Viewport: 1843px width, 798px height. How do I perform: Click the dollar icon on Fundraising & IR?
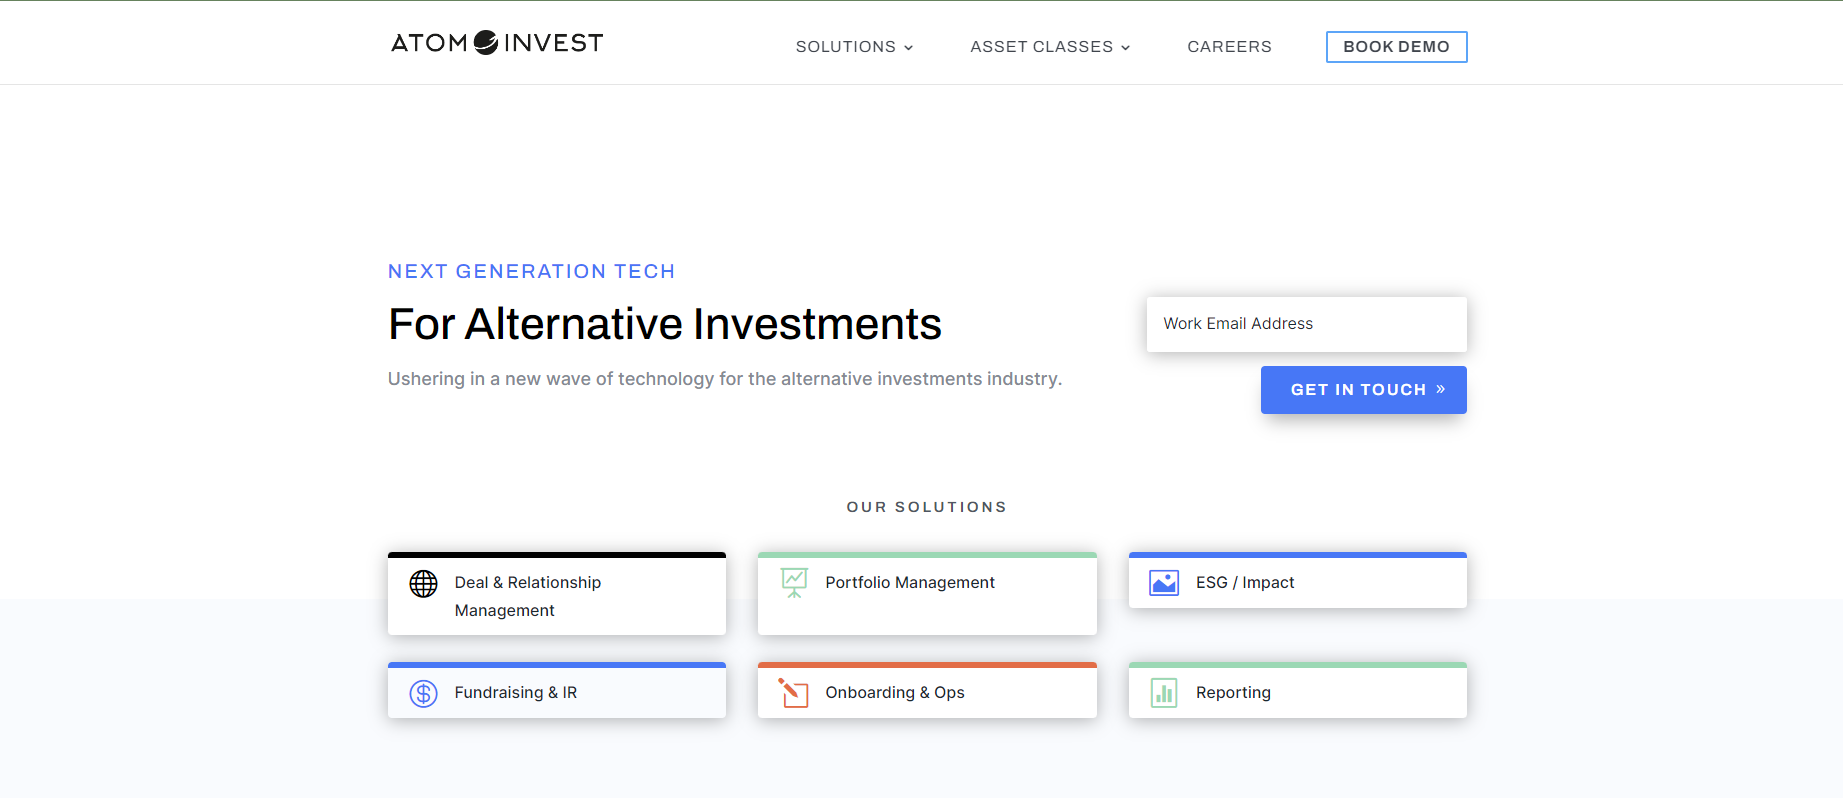pyautogui.click(x=422, y=692)
